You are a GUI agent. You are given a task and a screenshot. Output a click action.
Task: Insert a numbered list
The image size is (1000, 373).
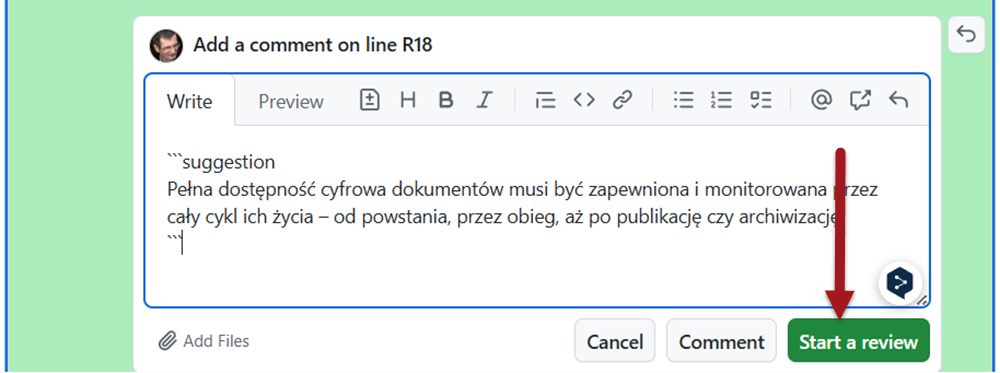tap(721, 100)
